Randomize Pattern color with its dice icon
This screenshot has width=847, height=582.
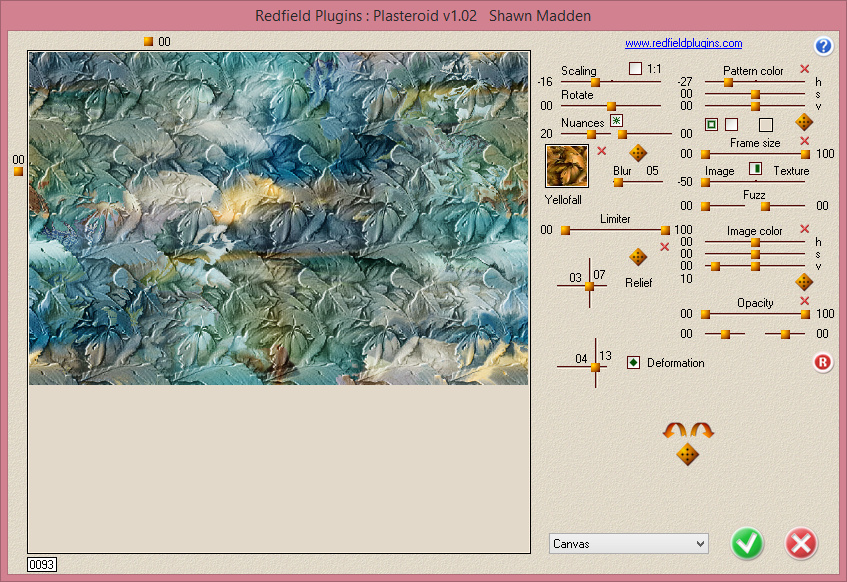[803, 122]
